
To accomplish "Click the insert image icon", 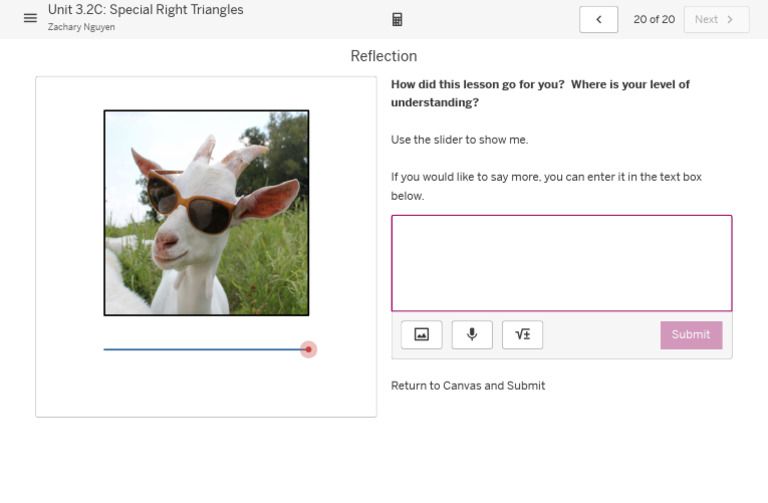I will coord(421,335).
